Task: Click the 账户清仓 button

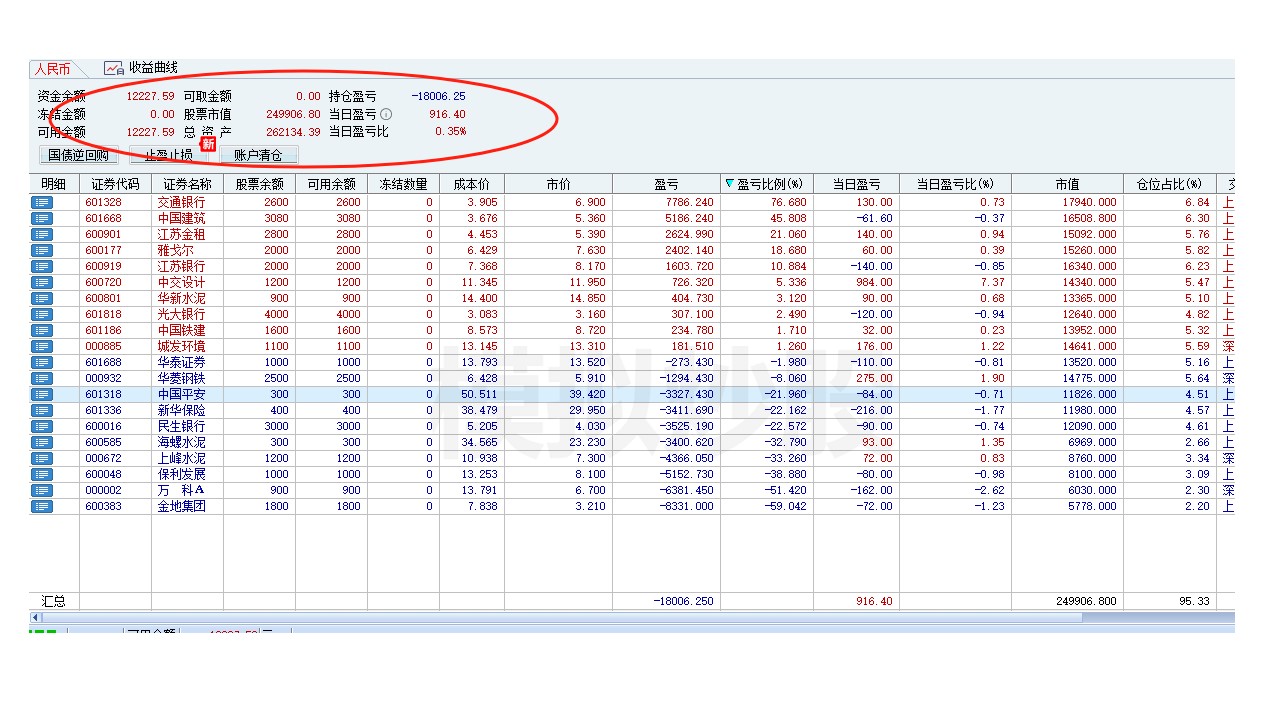Action: [x=259, y=155]
